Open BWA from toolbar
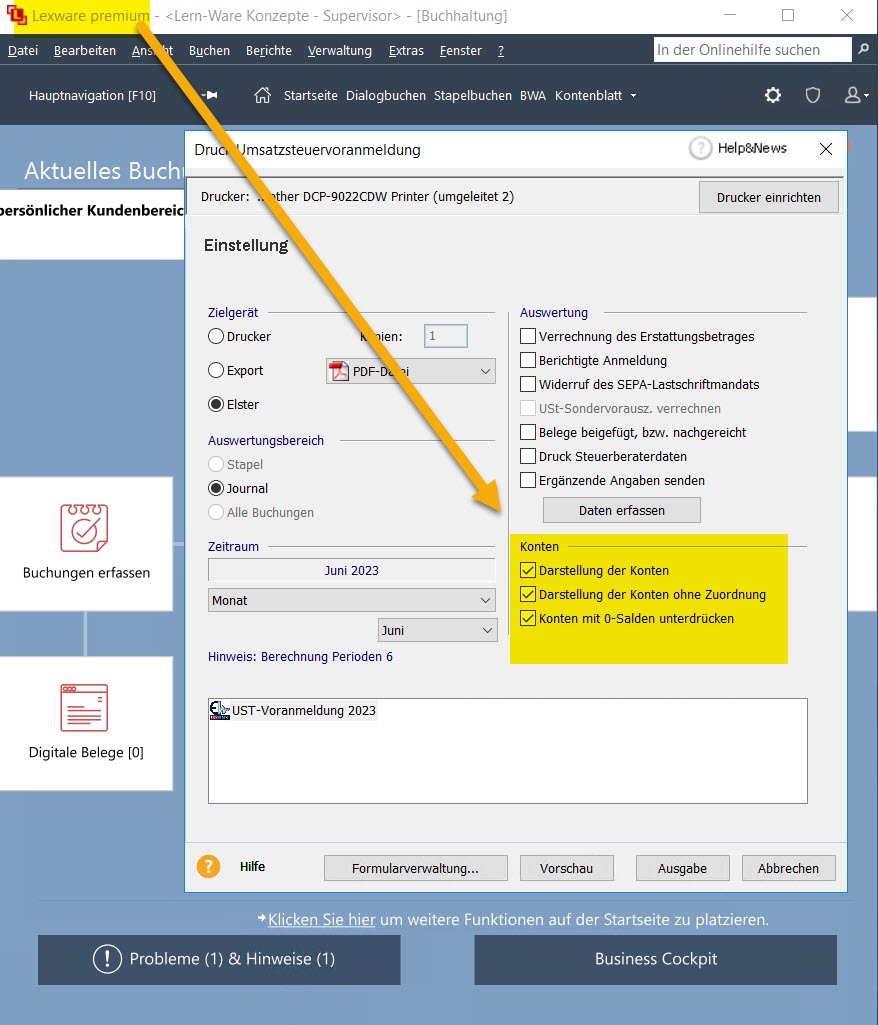This screenshot has width=878, height=1025. point(533,95)
